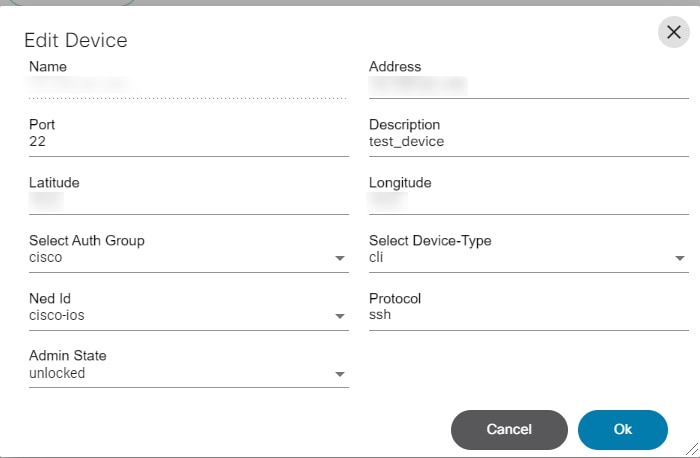
Task: Close the Edit Device dialog
Action: click(673, 32)
